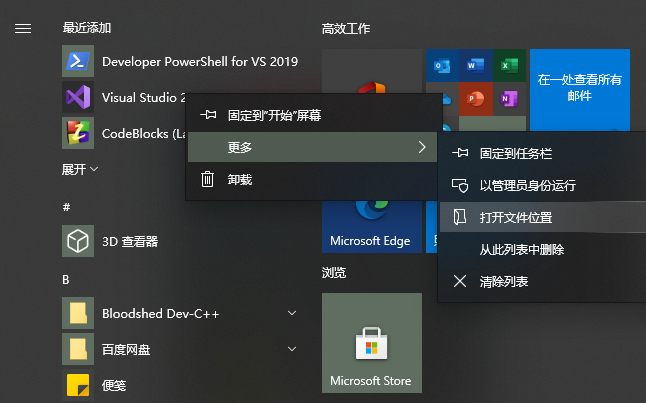The height and width of the screenshot is (403, 646).
Task: Open the Microsoft Edge tile
Action: point(372,227)
